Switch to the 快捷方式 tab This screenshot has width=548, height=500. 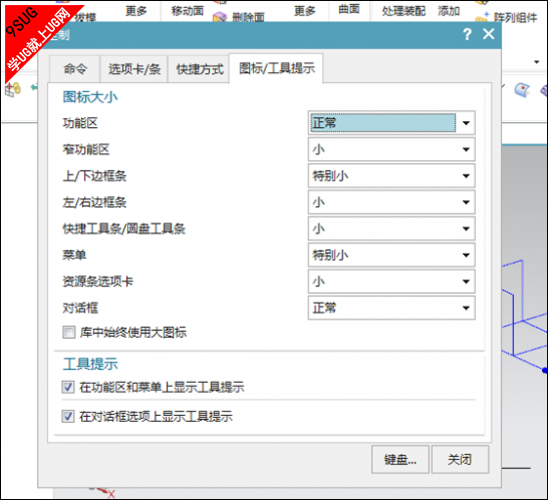pos(199,69)
